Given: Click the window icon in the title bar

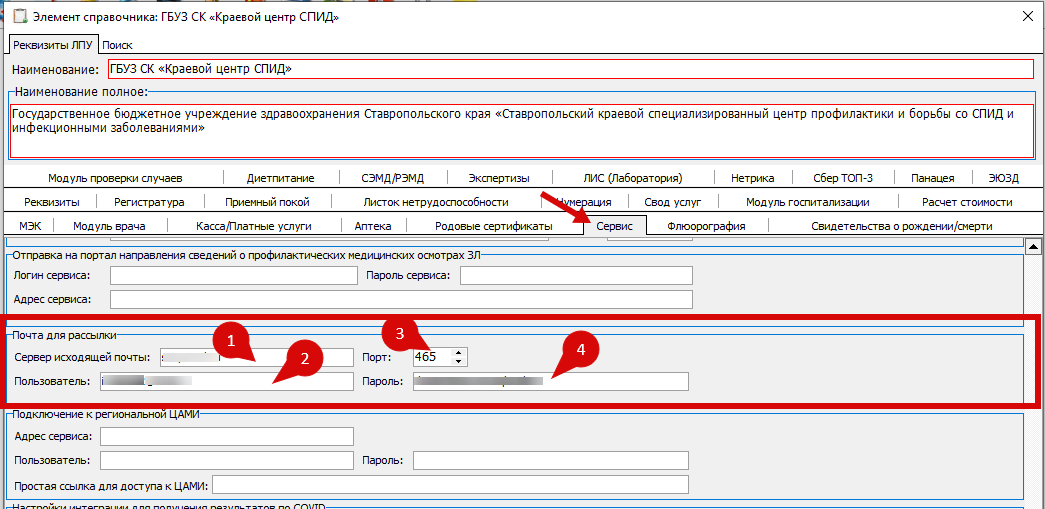Looking at the screenshot, I should tap(17, 16).
